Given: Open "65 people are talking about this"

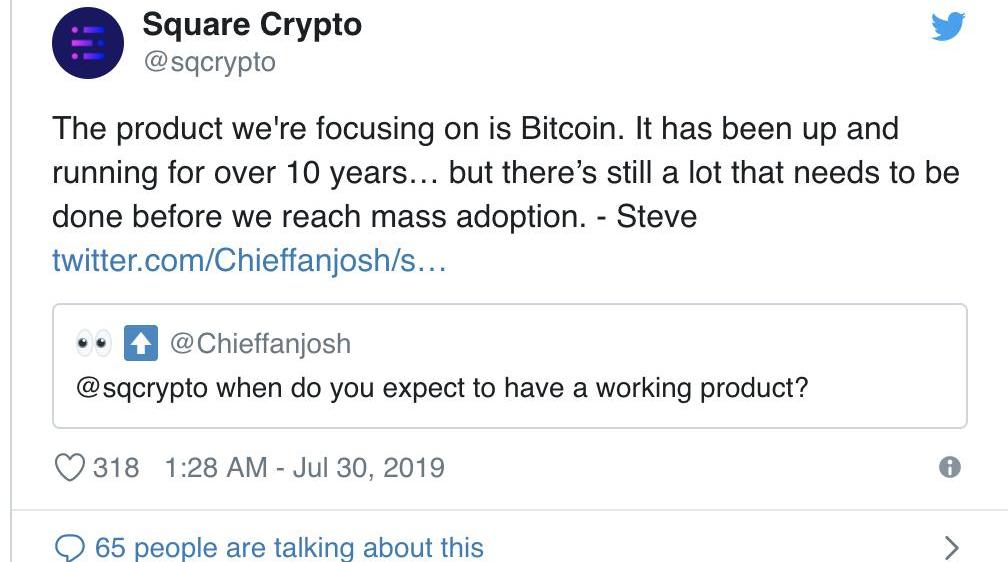Looking at the screenshot, I should 289,547.
